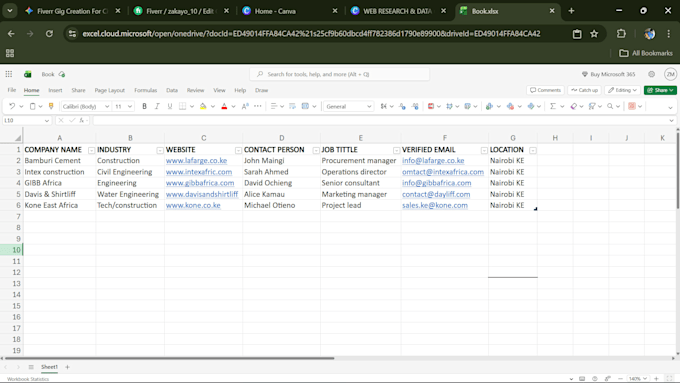The height and width of the screenshot is (383, 680).
Task: Open the settings gear icon
Action: tap(651, 74)
